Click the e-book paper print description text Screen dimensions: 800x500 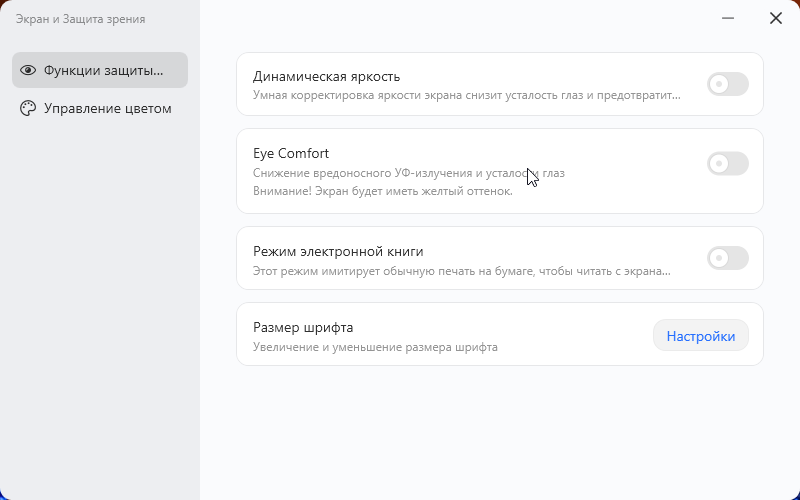coord(461,270)
